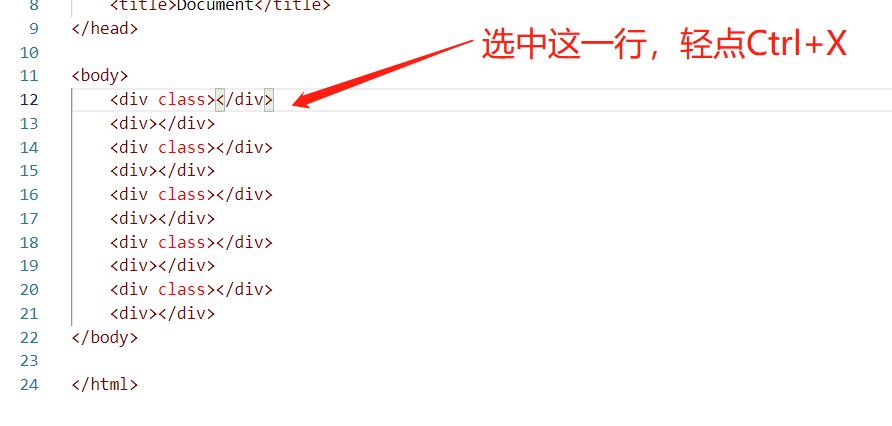
Task: Click the class attribute on line 16
Action: tap(181, 195)
